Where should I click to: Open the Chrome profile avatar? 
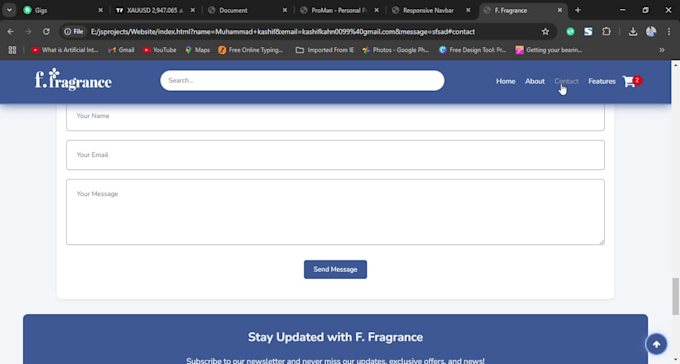click(x=651, y=32)
